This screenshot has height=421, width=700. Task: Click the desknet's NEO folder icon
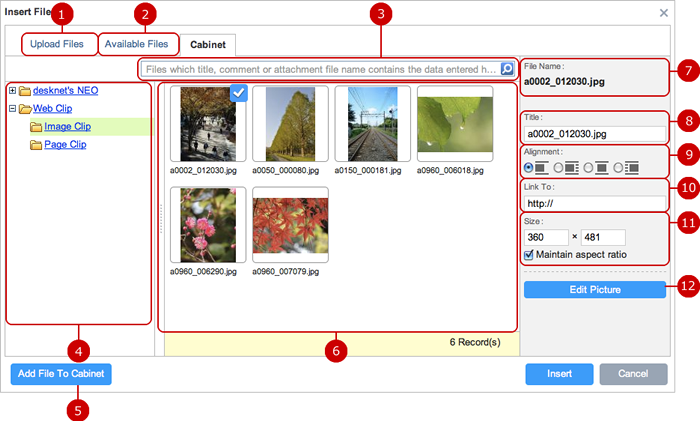tap(25, 90)
